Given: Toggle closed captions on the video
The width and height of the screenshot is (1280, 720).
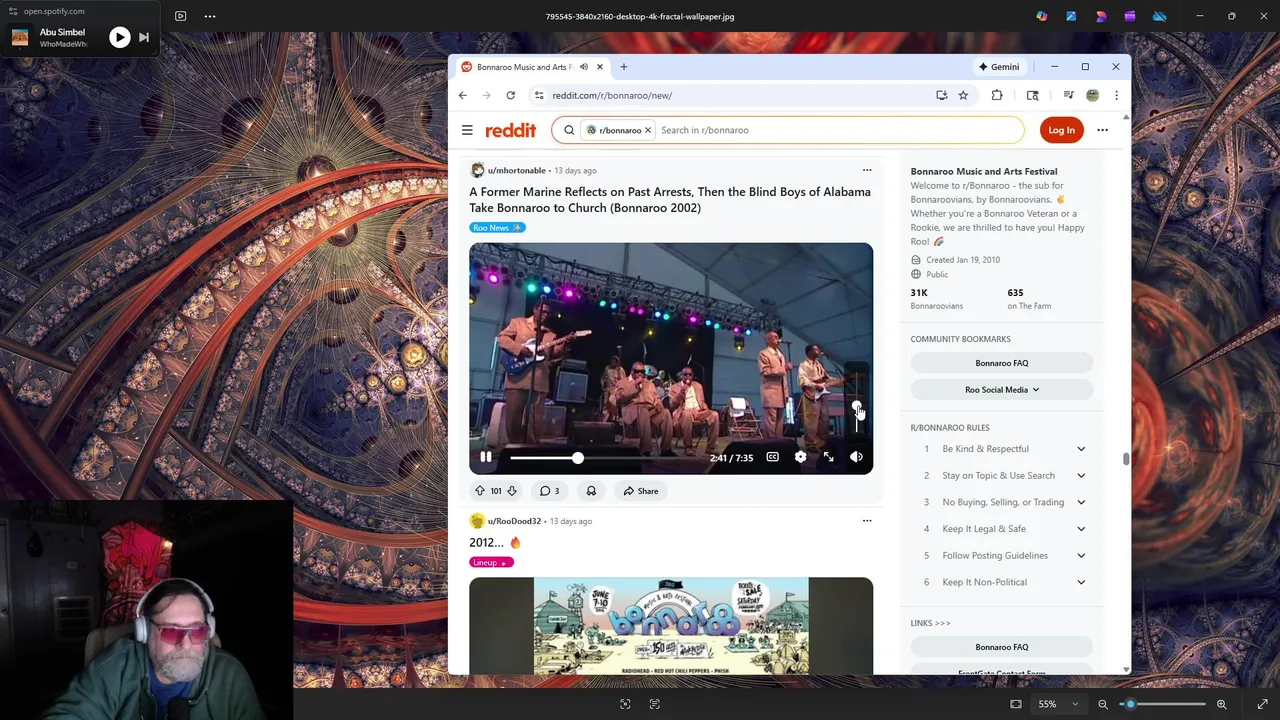Looking at the screenshot, I should point(772,457).
